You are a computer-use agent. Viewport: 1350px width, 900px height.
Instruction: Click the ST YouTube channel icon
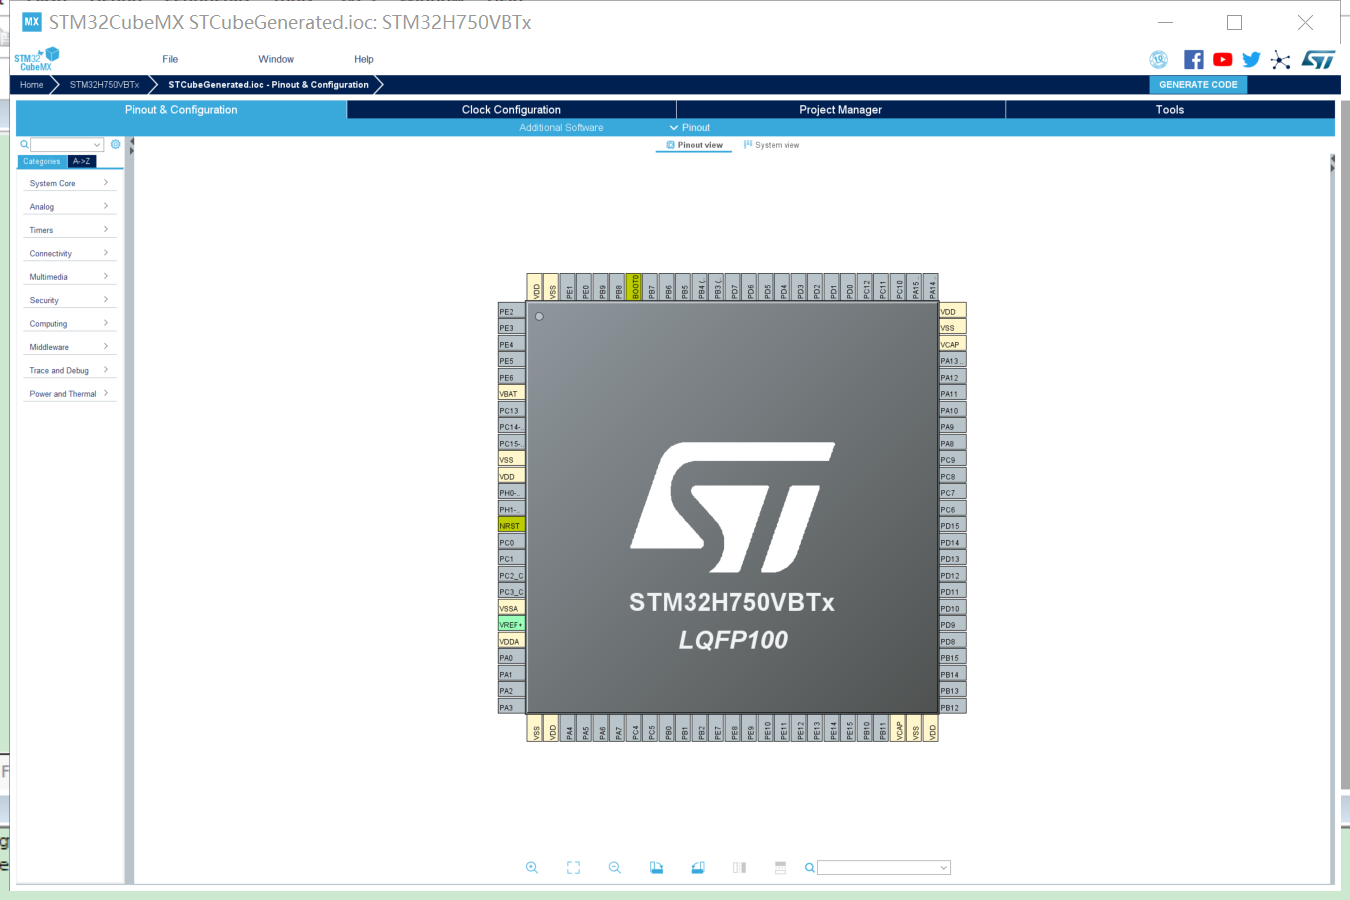click(x=1222, y=59)
